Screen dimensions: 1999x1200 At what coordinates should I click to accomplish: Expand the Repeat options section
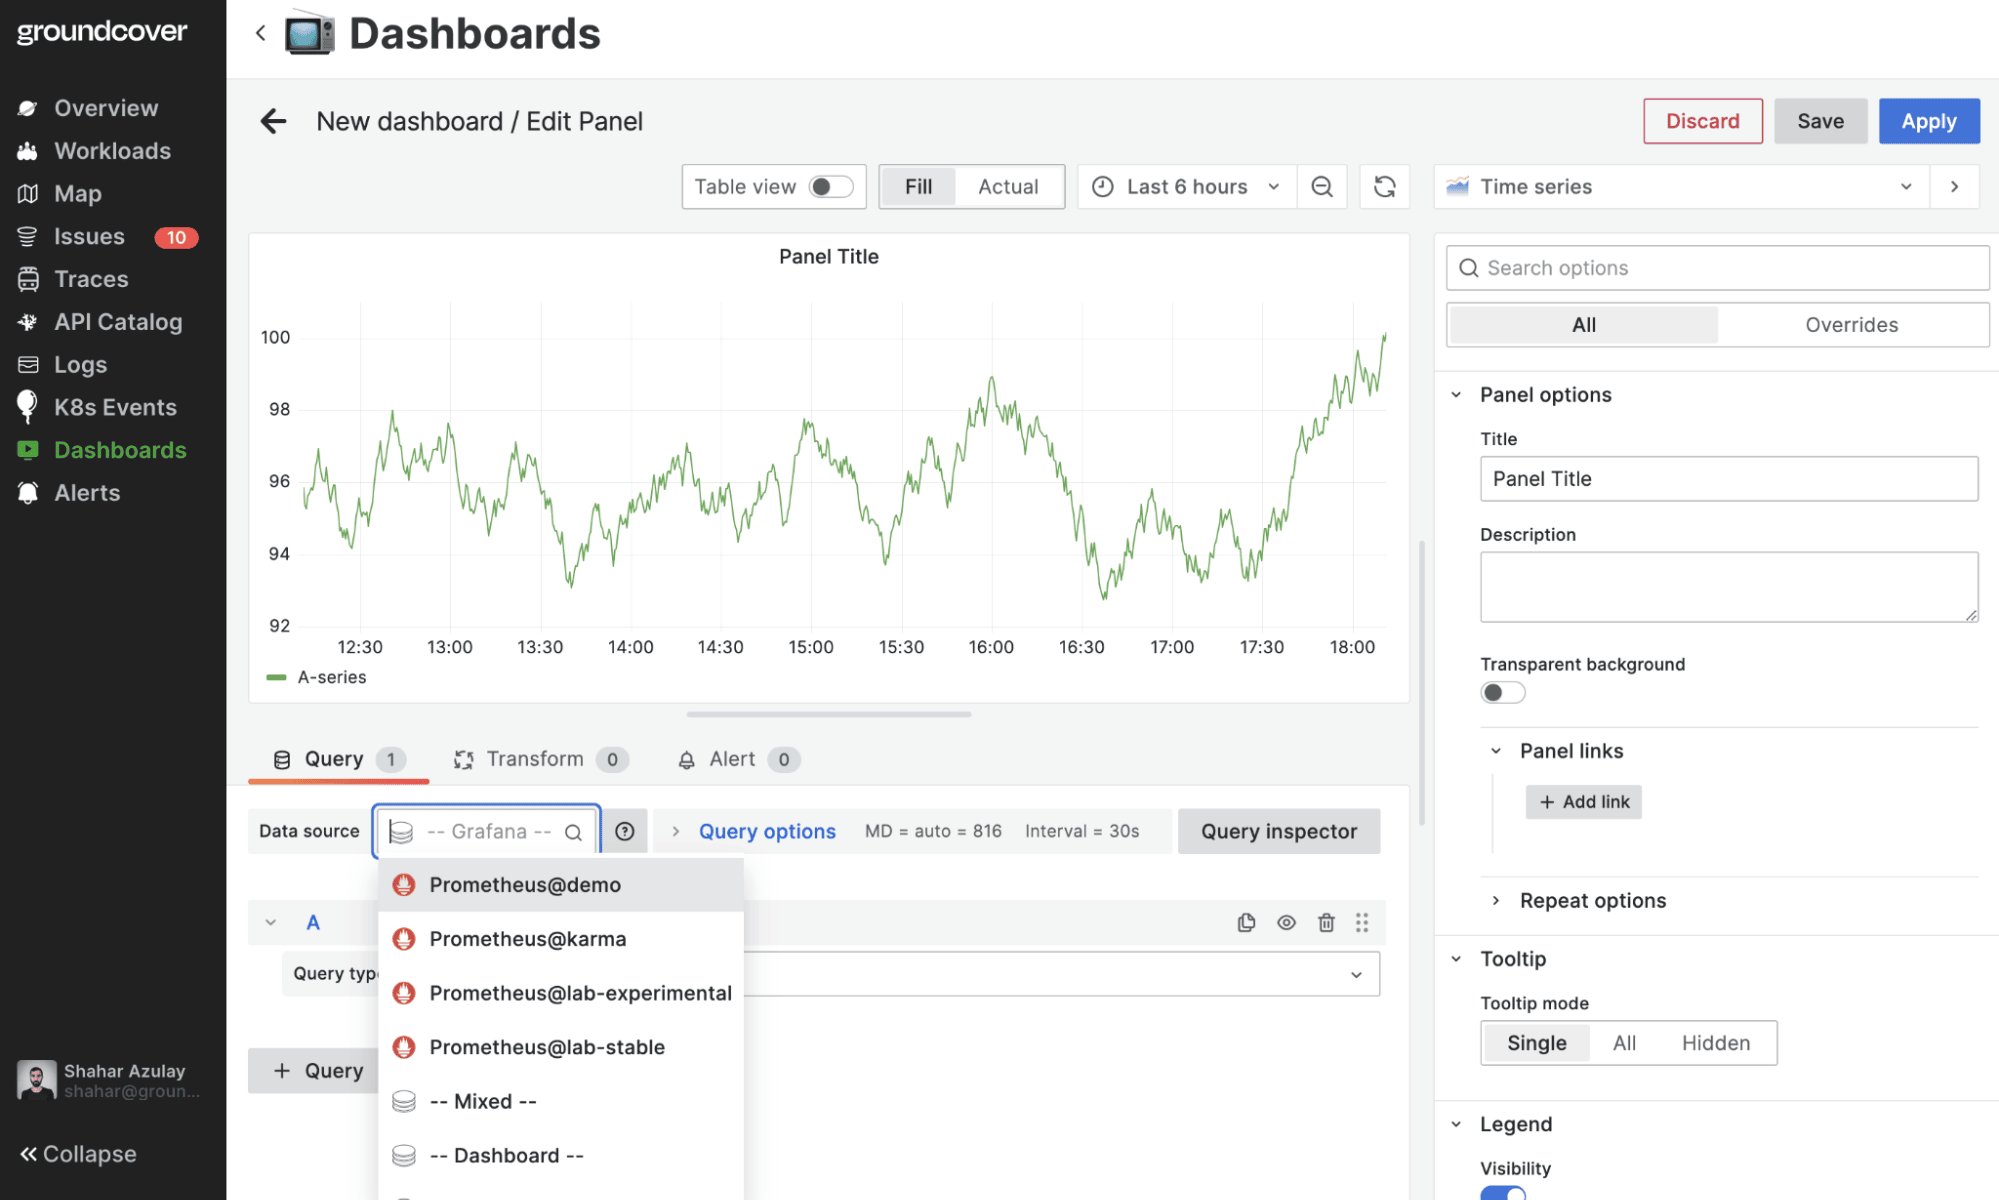tap(1592, 900)
